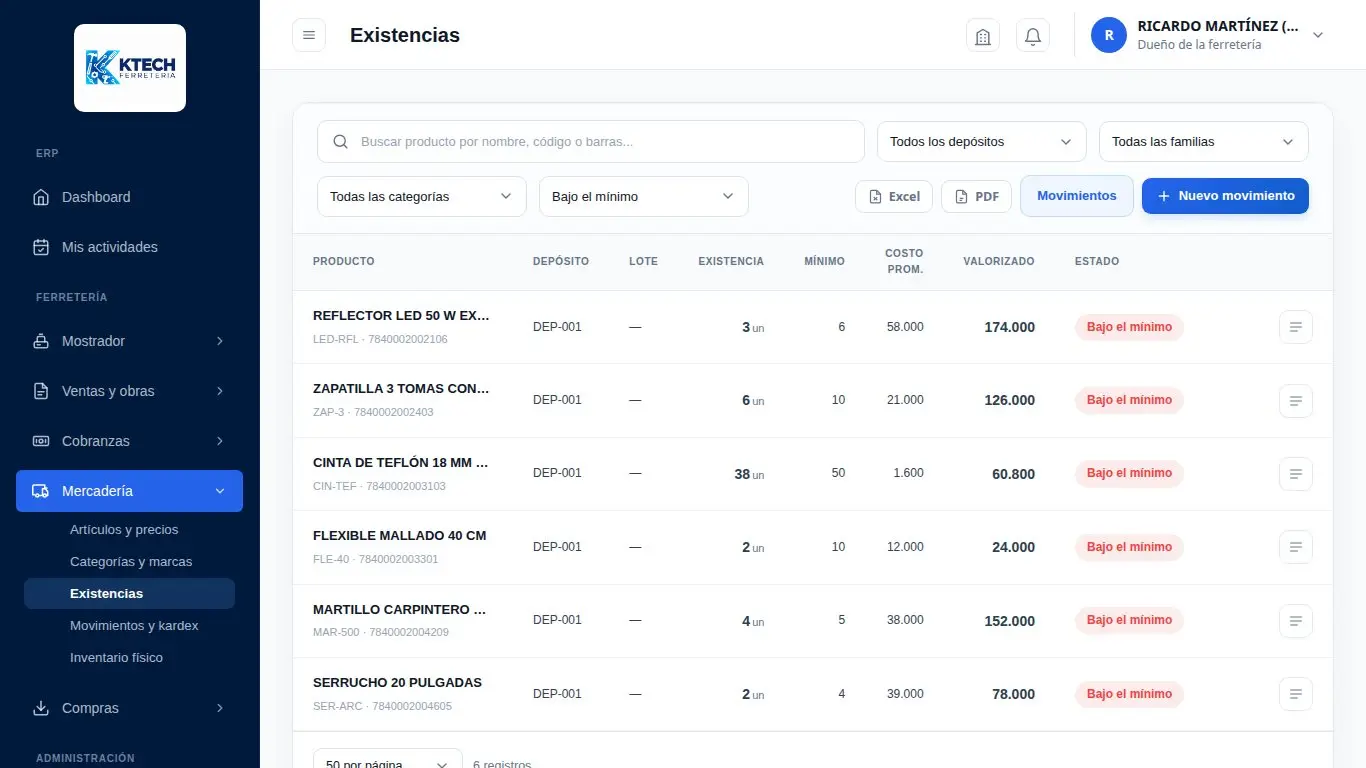This screenshot has height=768, width=1366.
Task: Click Bajo el mínimo badge on SERRUCHO row
Action: 1129,694
